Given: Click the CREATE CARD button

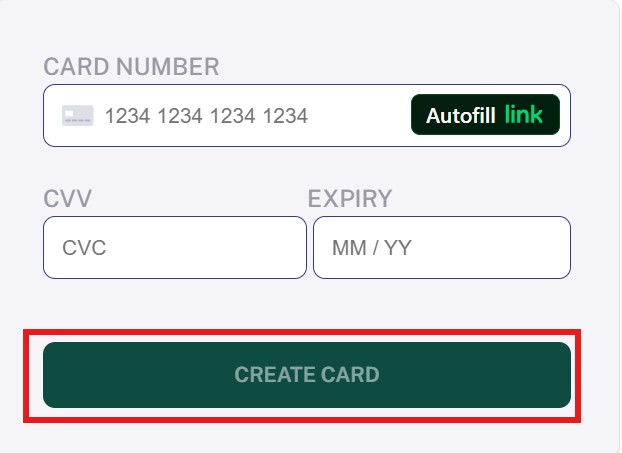Looking at the screenshot, I should [x=307, y=375].
